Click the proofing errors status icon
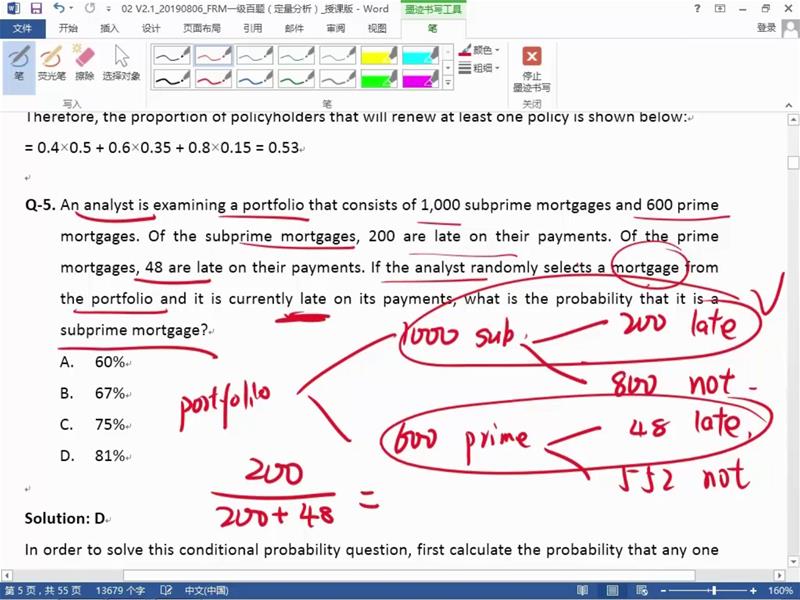The image size is (800, 600). [166, 591]
